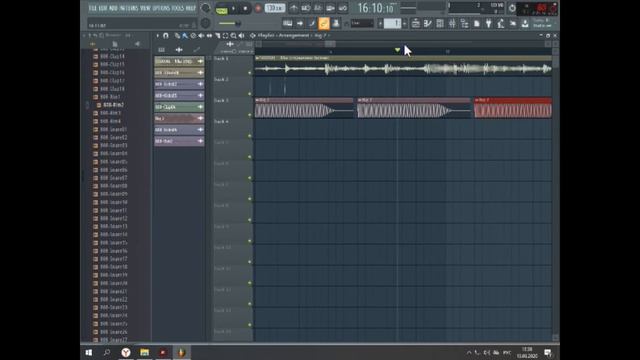Viewport: 640px width, 360px height.
Task: Open the pattern selector box
Action: [x=393, y=24]
